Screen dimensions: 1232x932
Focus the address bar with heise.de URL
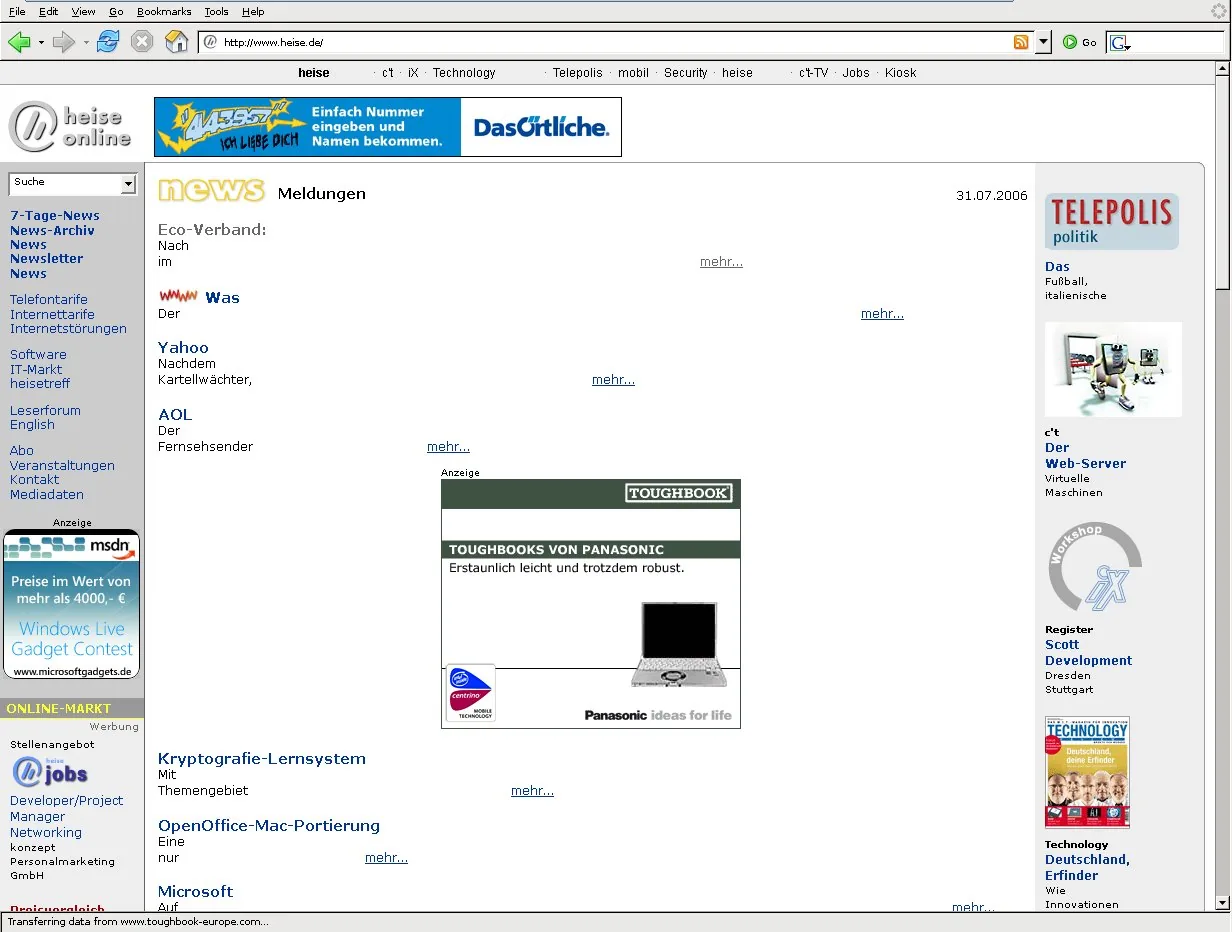pos(615,42)
